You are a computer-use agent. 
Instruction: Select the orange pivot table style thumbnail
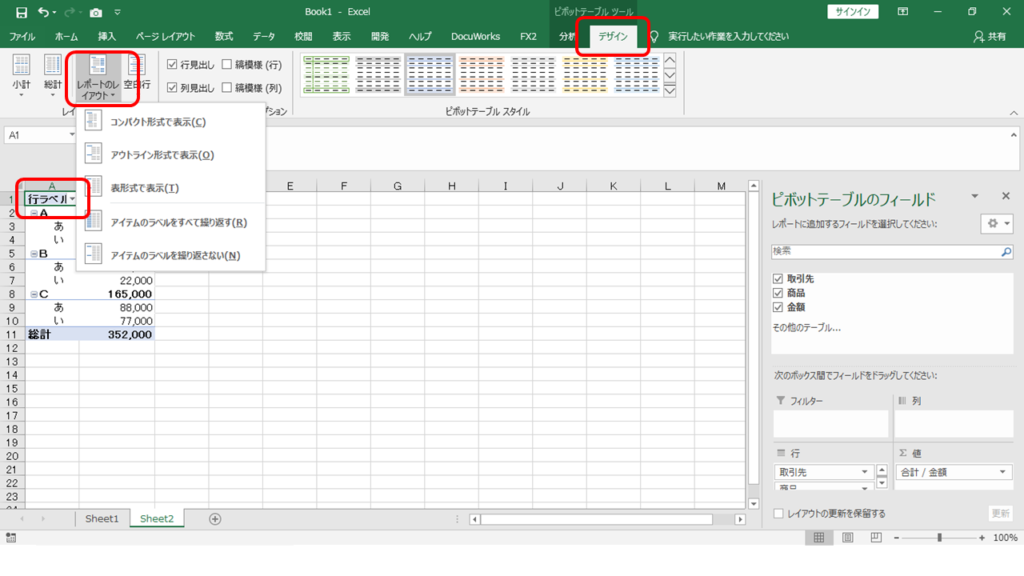(481, 74)
